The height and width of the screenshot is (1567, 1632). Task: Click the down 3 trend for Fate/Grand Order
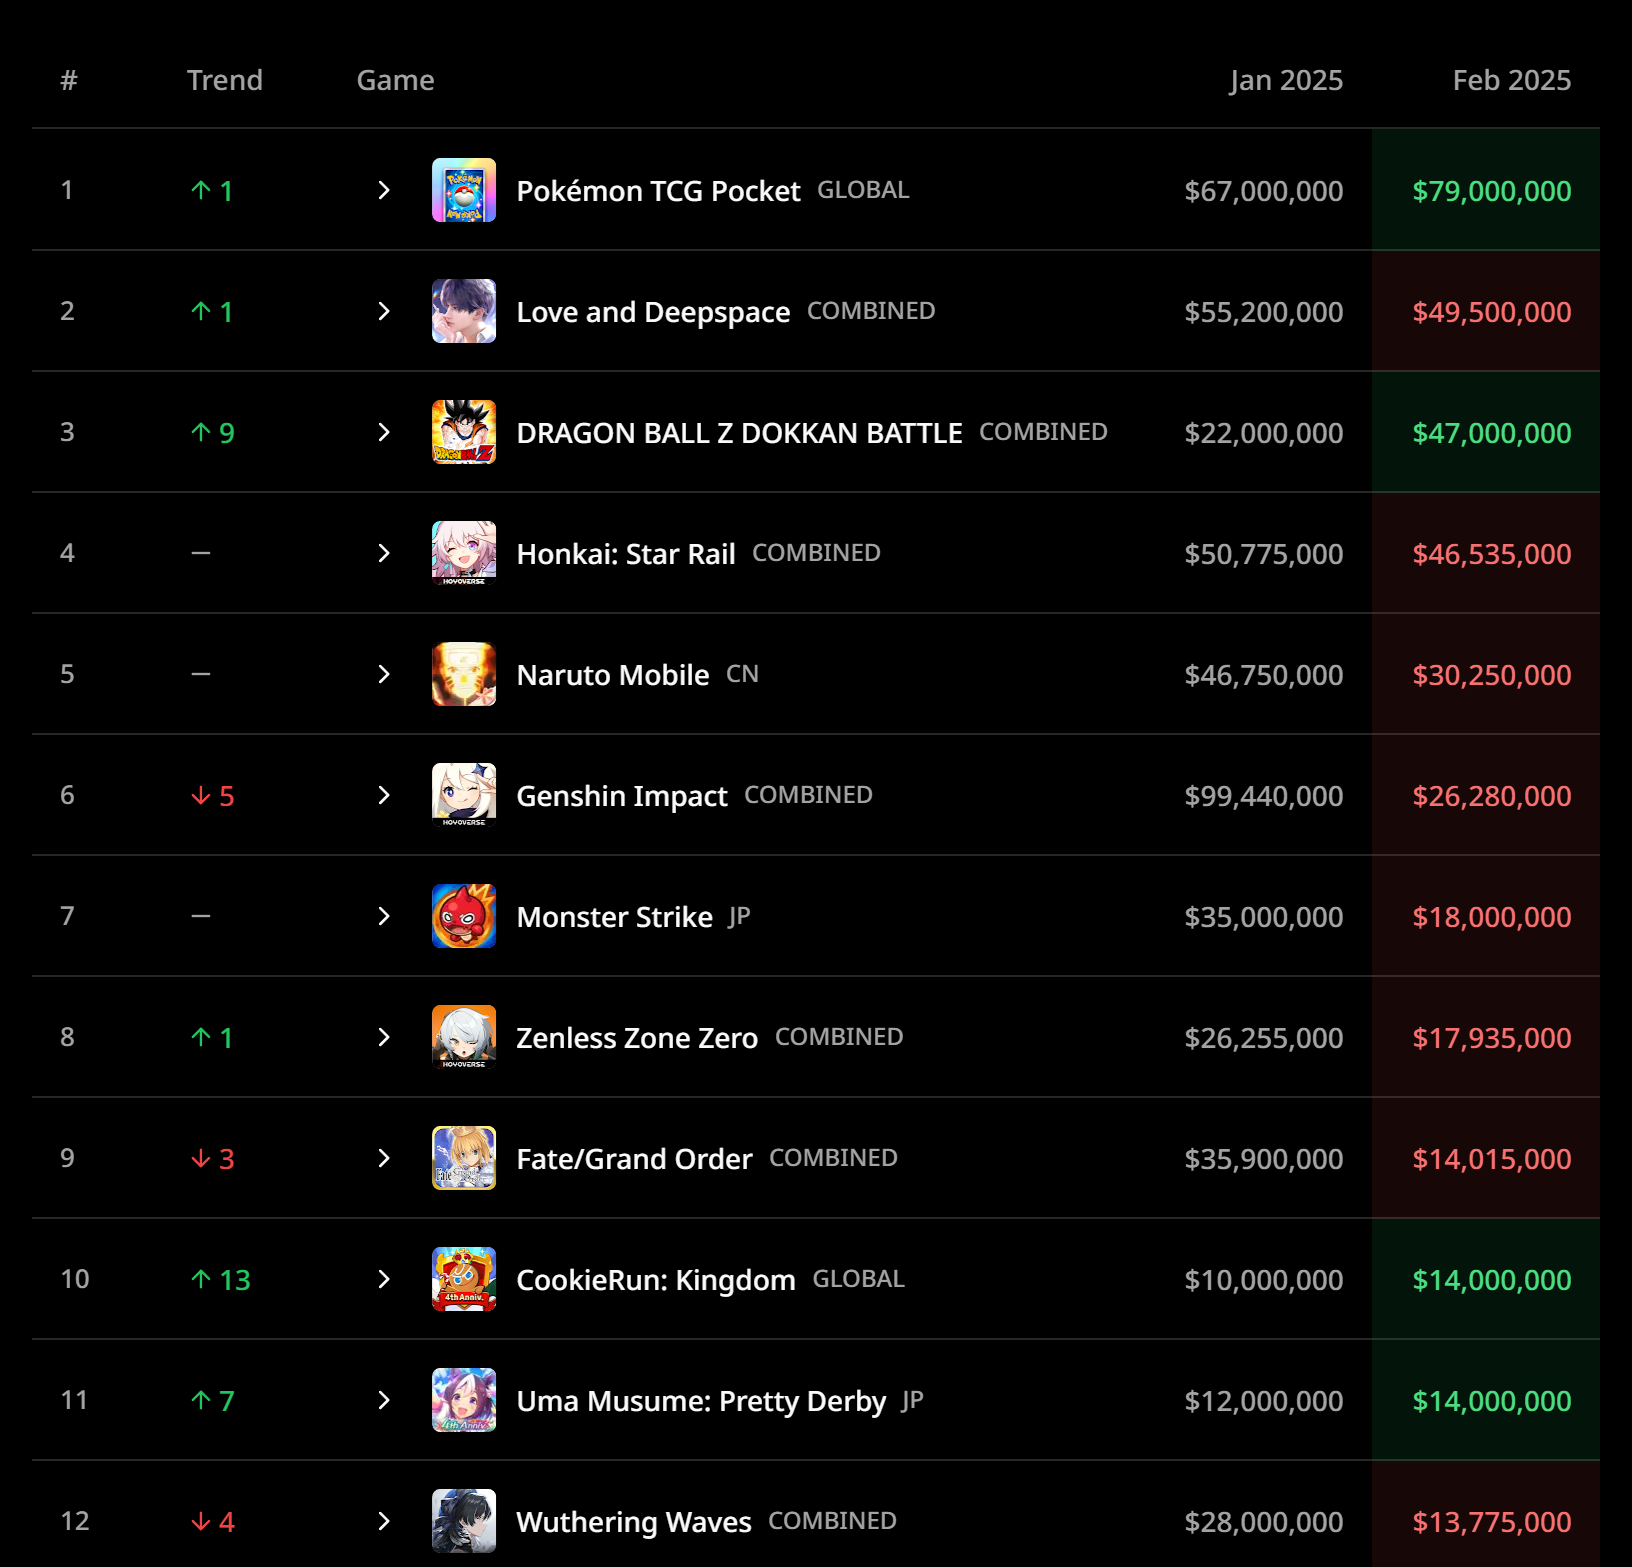point(212,1159)
